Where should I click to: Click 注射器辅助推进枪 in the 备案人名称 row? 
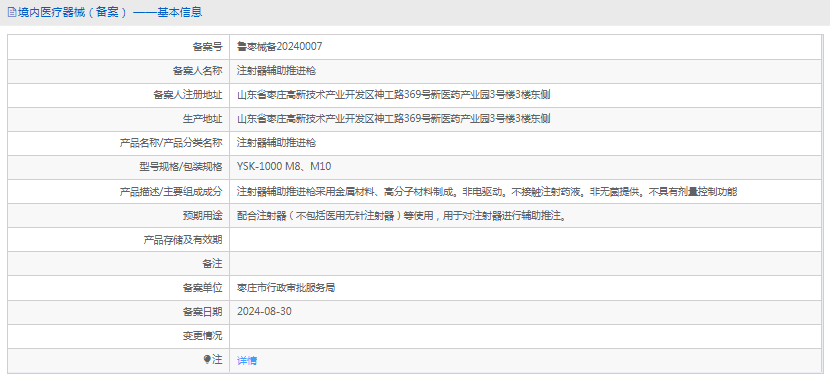click(276, 70)
